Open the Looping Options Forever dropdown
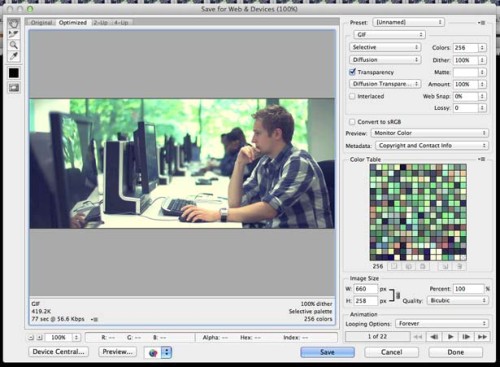This screenshot has height=367, width=500. coord(442,324)
